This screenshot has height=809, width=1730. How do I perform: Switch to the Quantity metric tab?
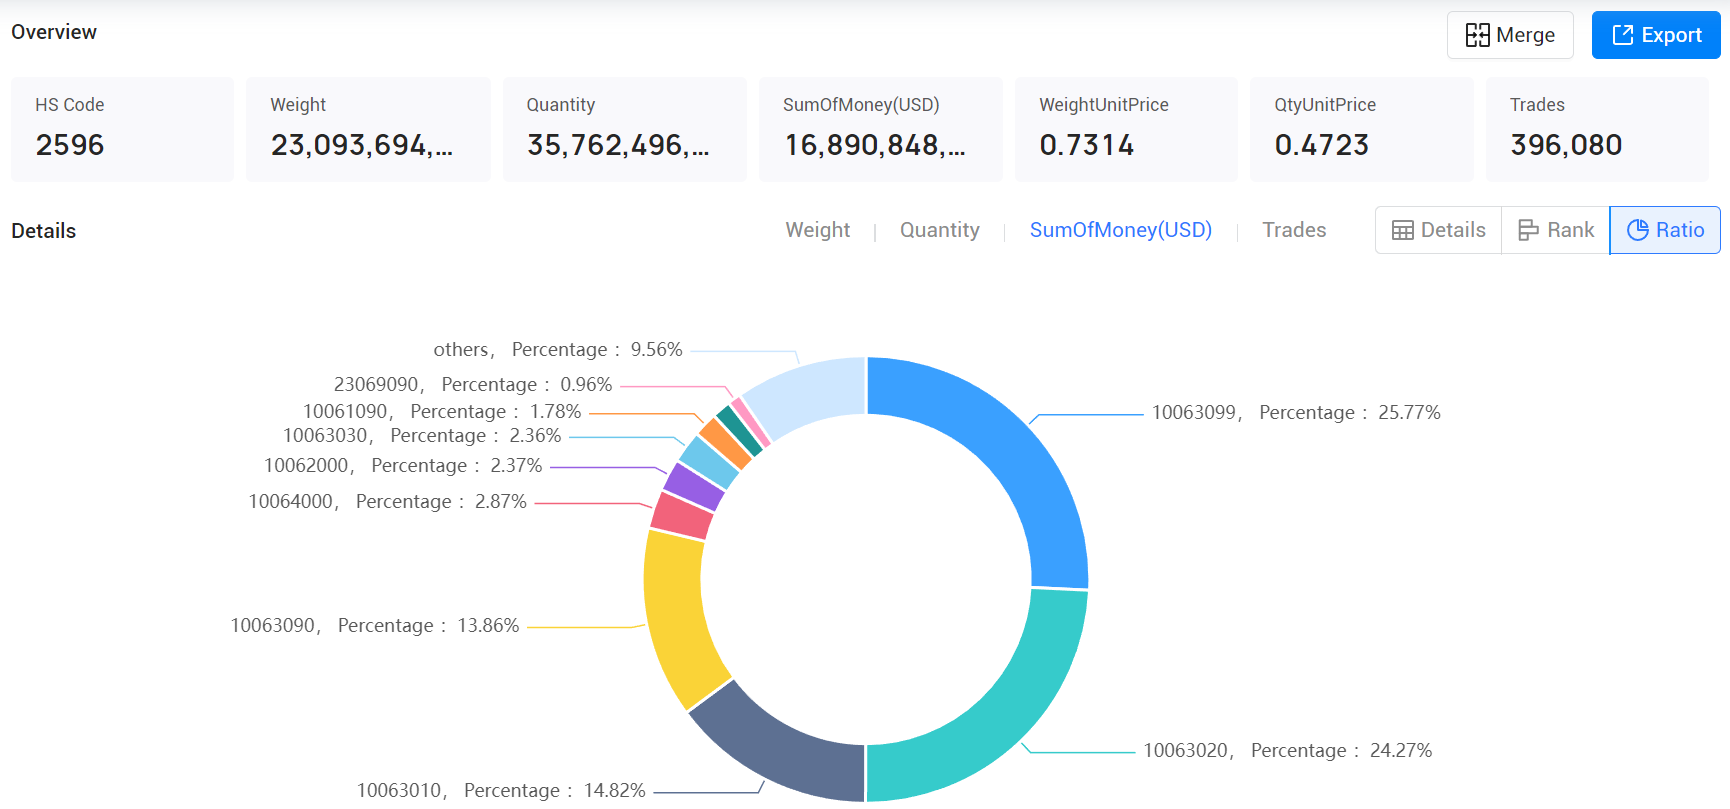tap(939, 230)
